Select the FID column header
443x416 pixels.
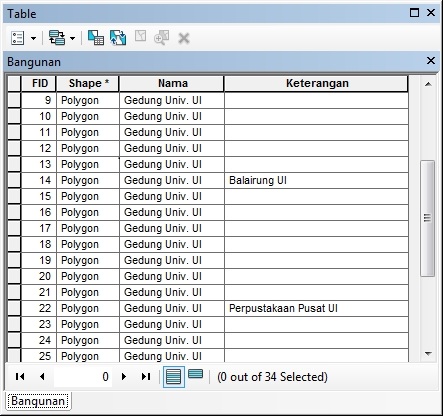pyautogui.click(x=39, y=83)
